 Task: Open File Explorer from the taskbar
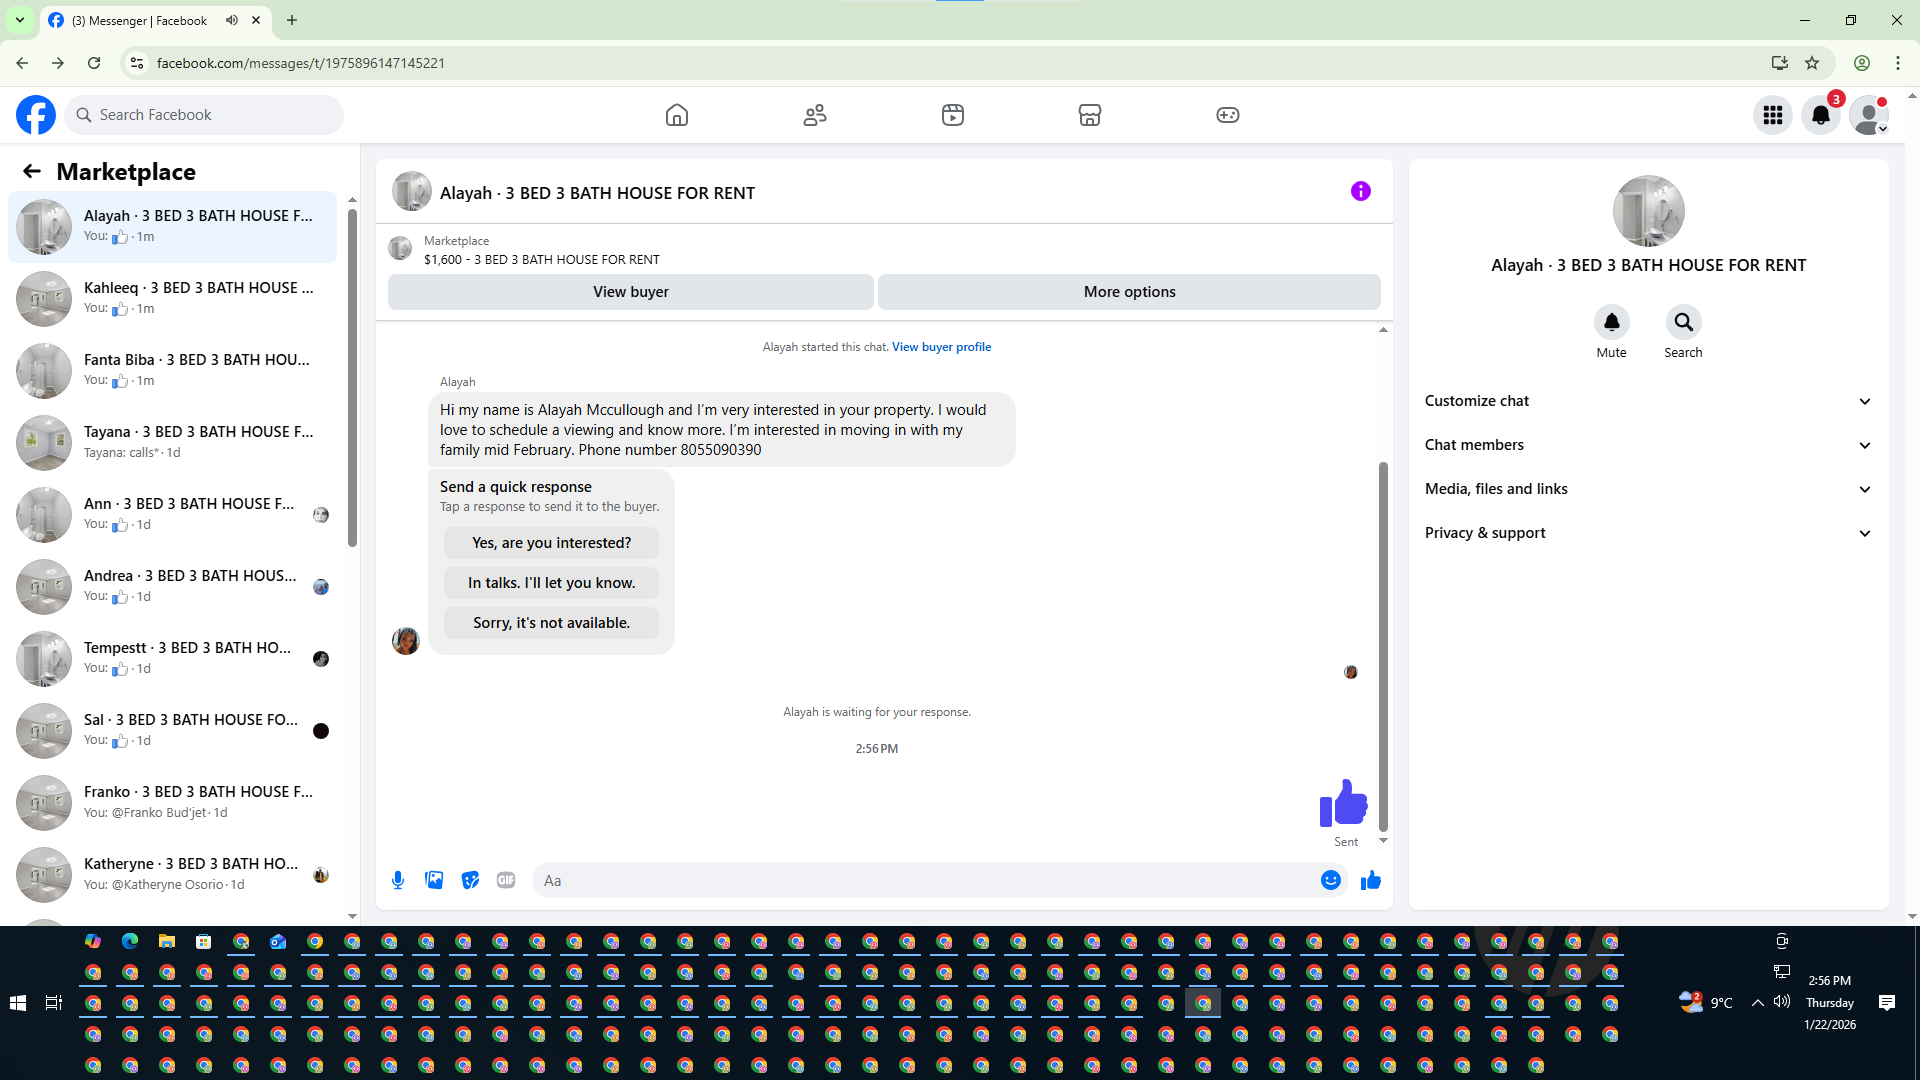click(167, 941)
